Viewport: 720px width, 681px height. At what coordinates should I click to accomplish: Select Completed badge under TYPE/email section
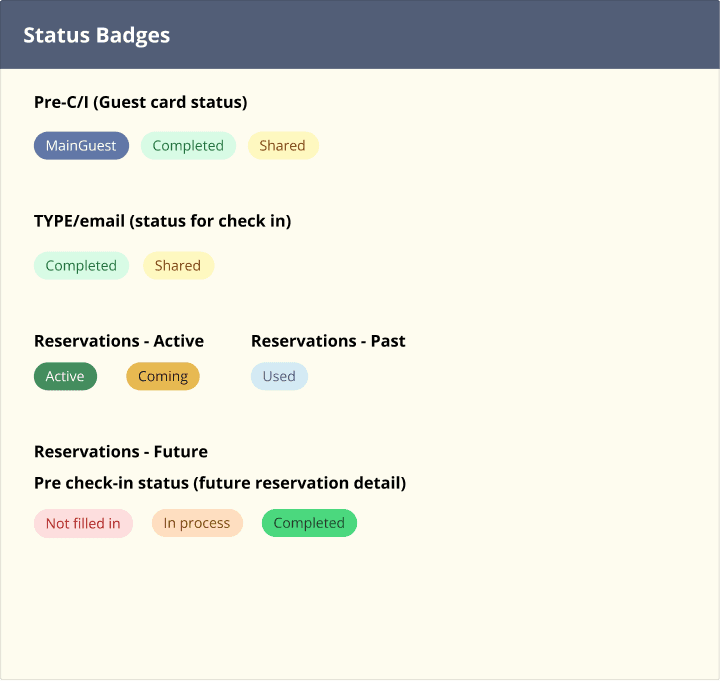point(81,265)
